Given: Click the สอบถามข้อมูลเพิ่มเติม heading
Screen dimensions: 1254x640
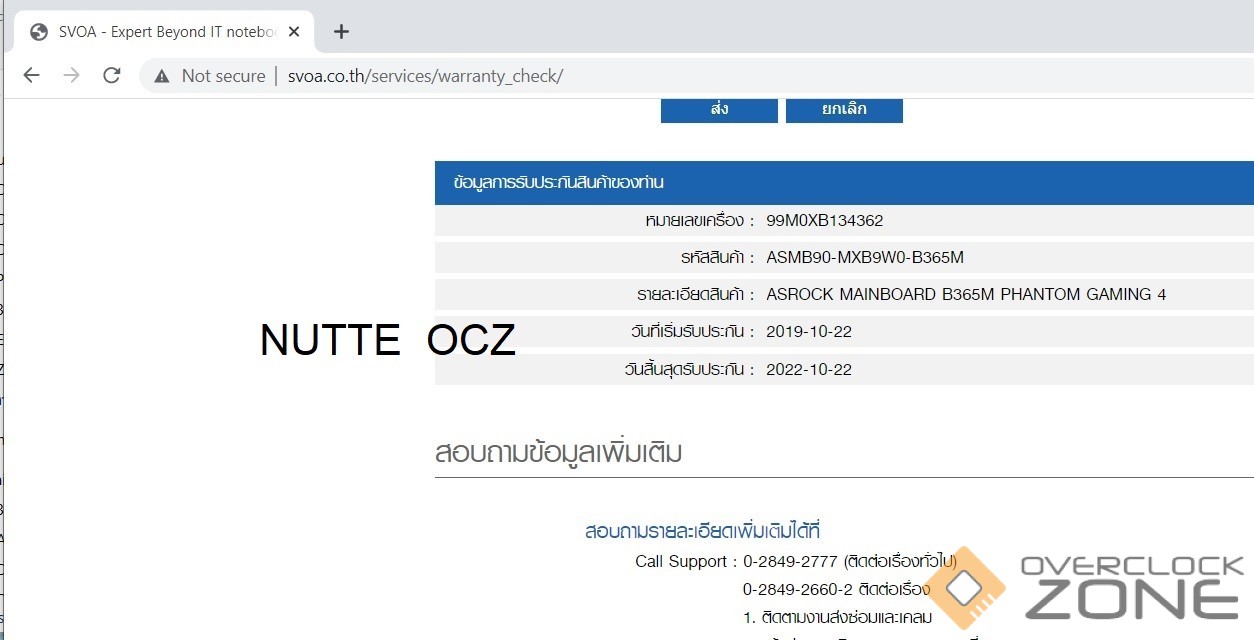Looking at the screenshot, I should pyautogui.click(x=559, y=453).
